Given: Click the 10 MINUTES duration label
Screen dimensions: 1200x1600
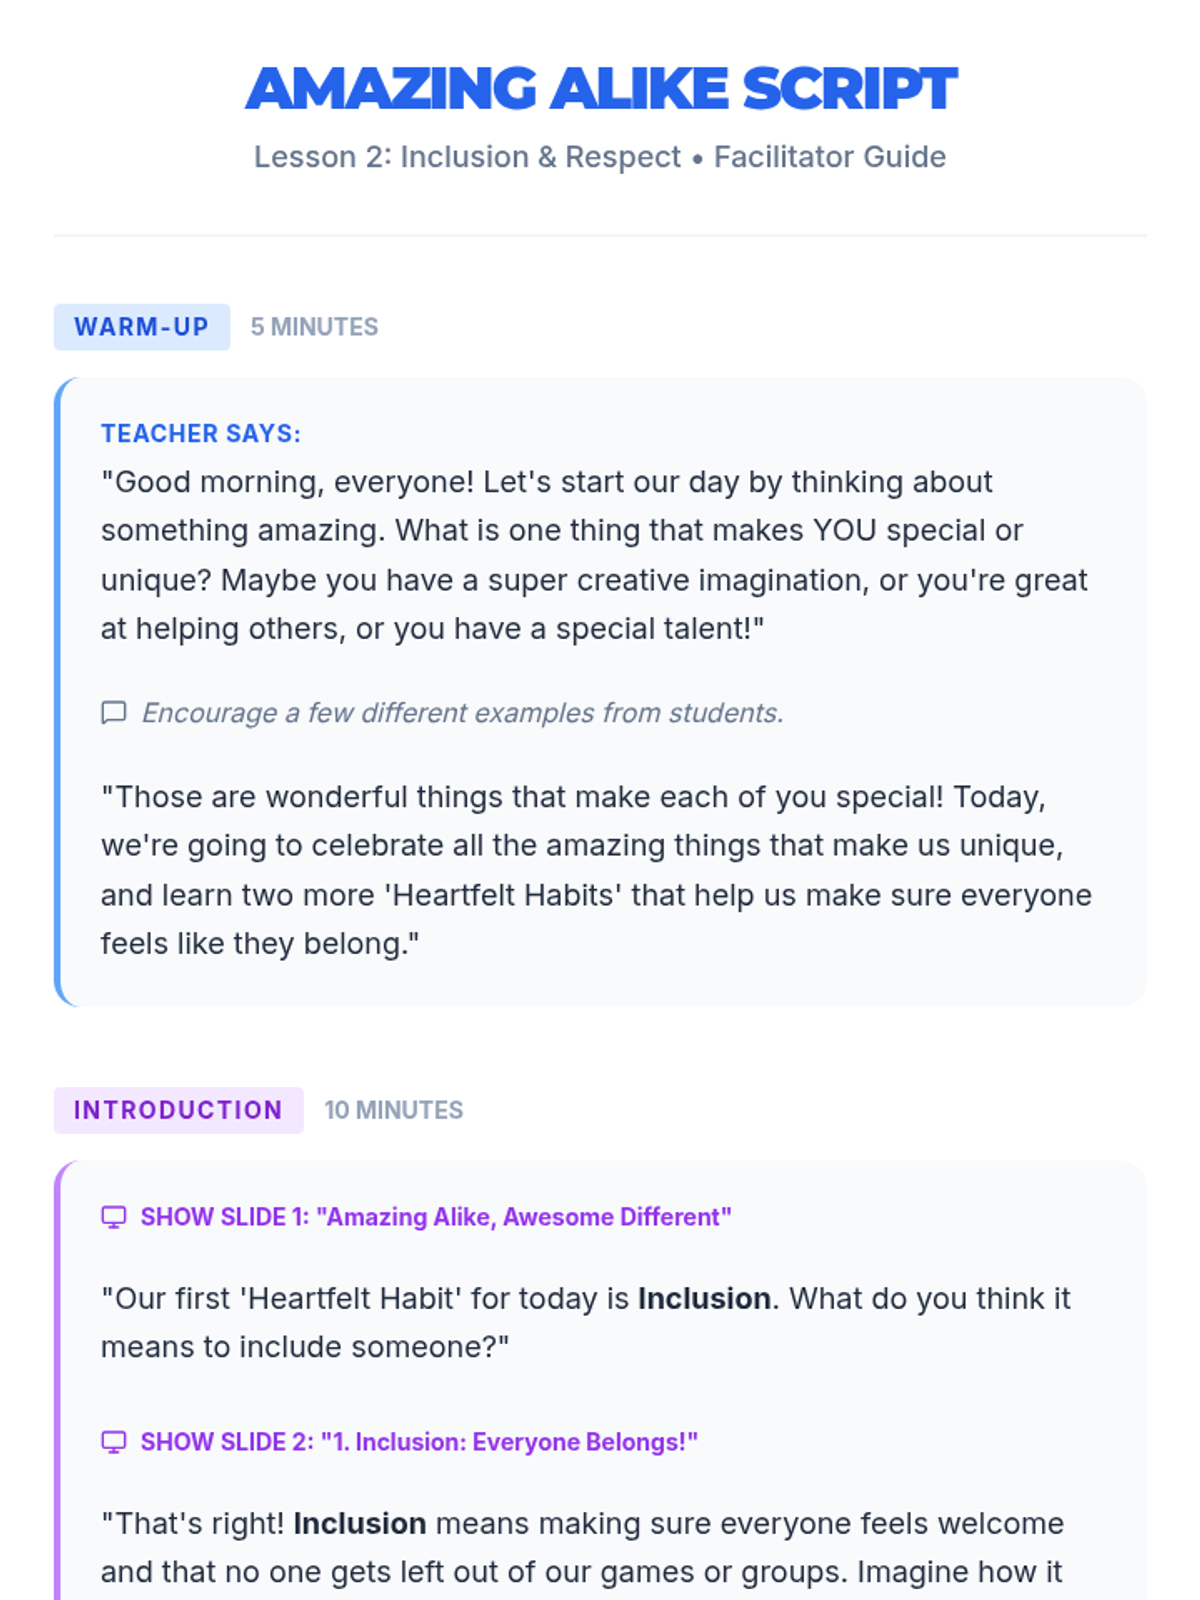Looking at the screenshot, I should [x=393, y=1110].
